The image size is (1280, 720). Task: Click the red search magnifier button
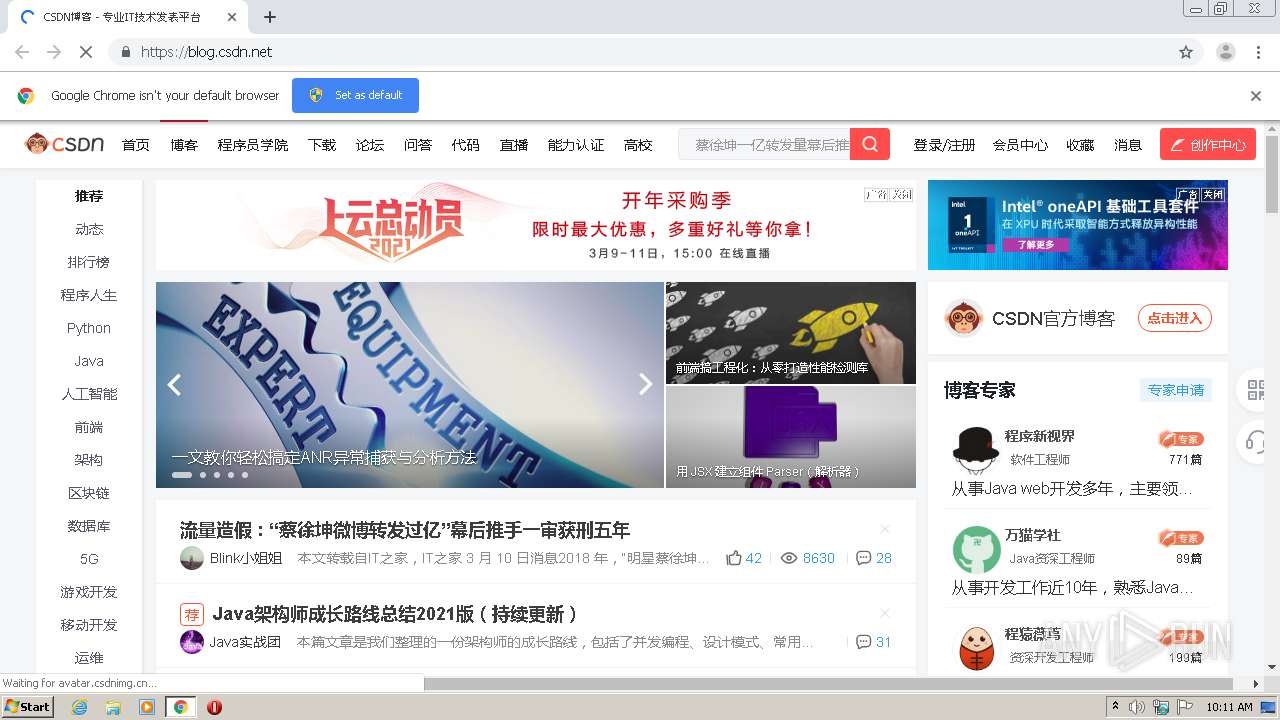click(x=870, y=144)
